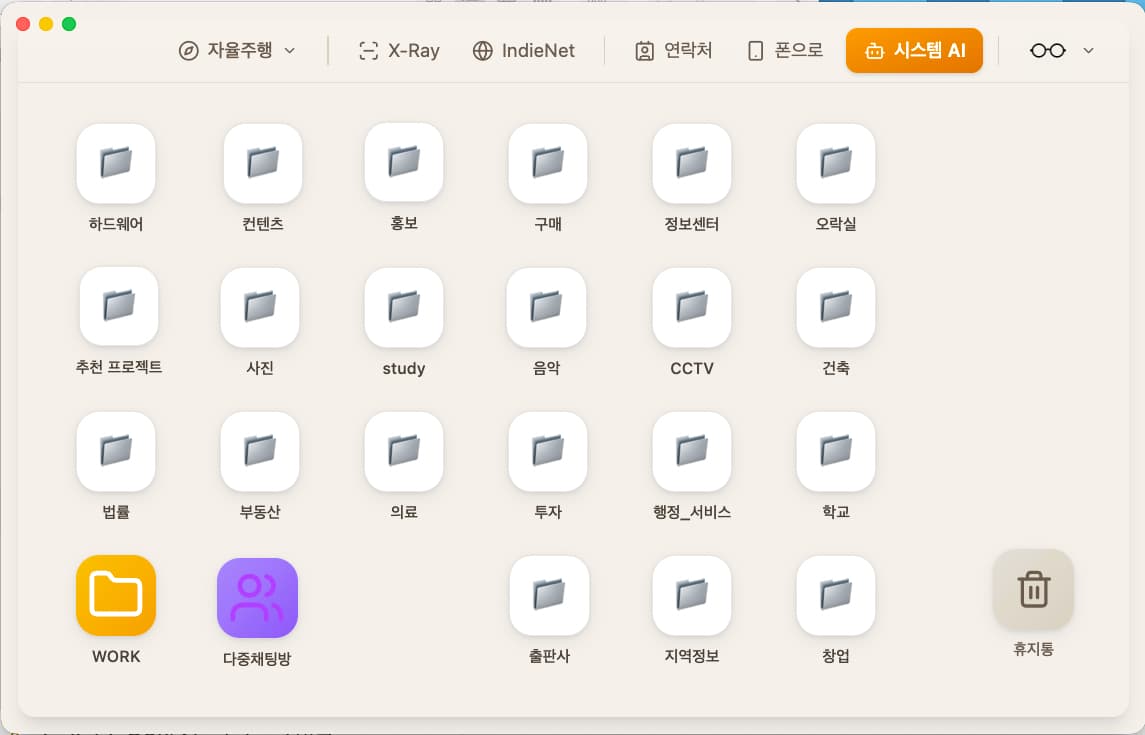Open the 정보센터 folder icon
1145x735 pixels.
[692, 163]
